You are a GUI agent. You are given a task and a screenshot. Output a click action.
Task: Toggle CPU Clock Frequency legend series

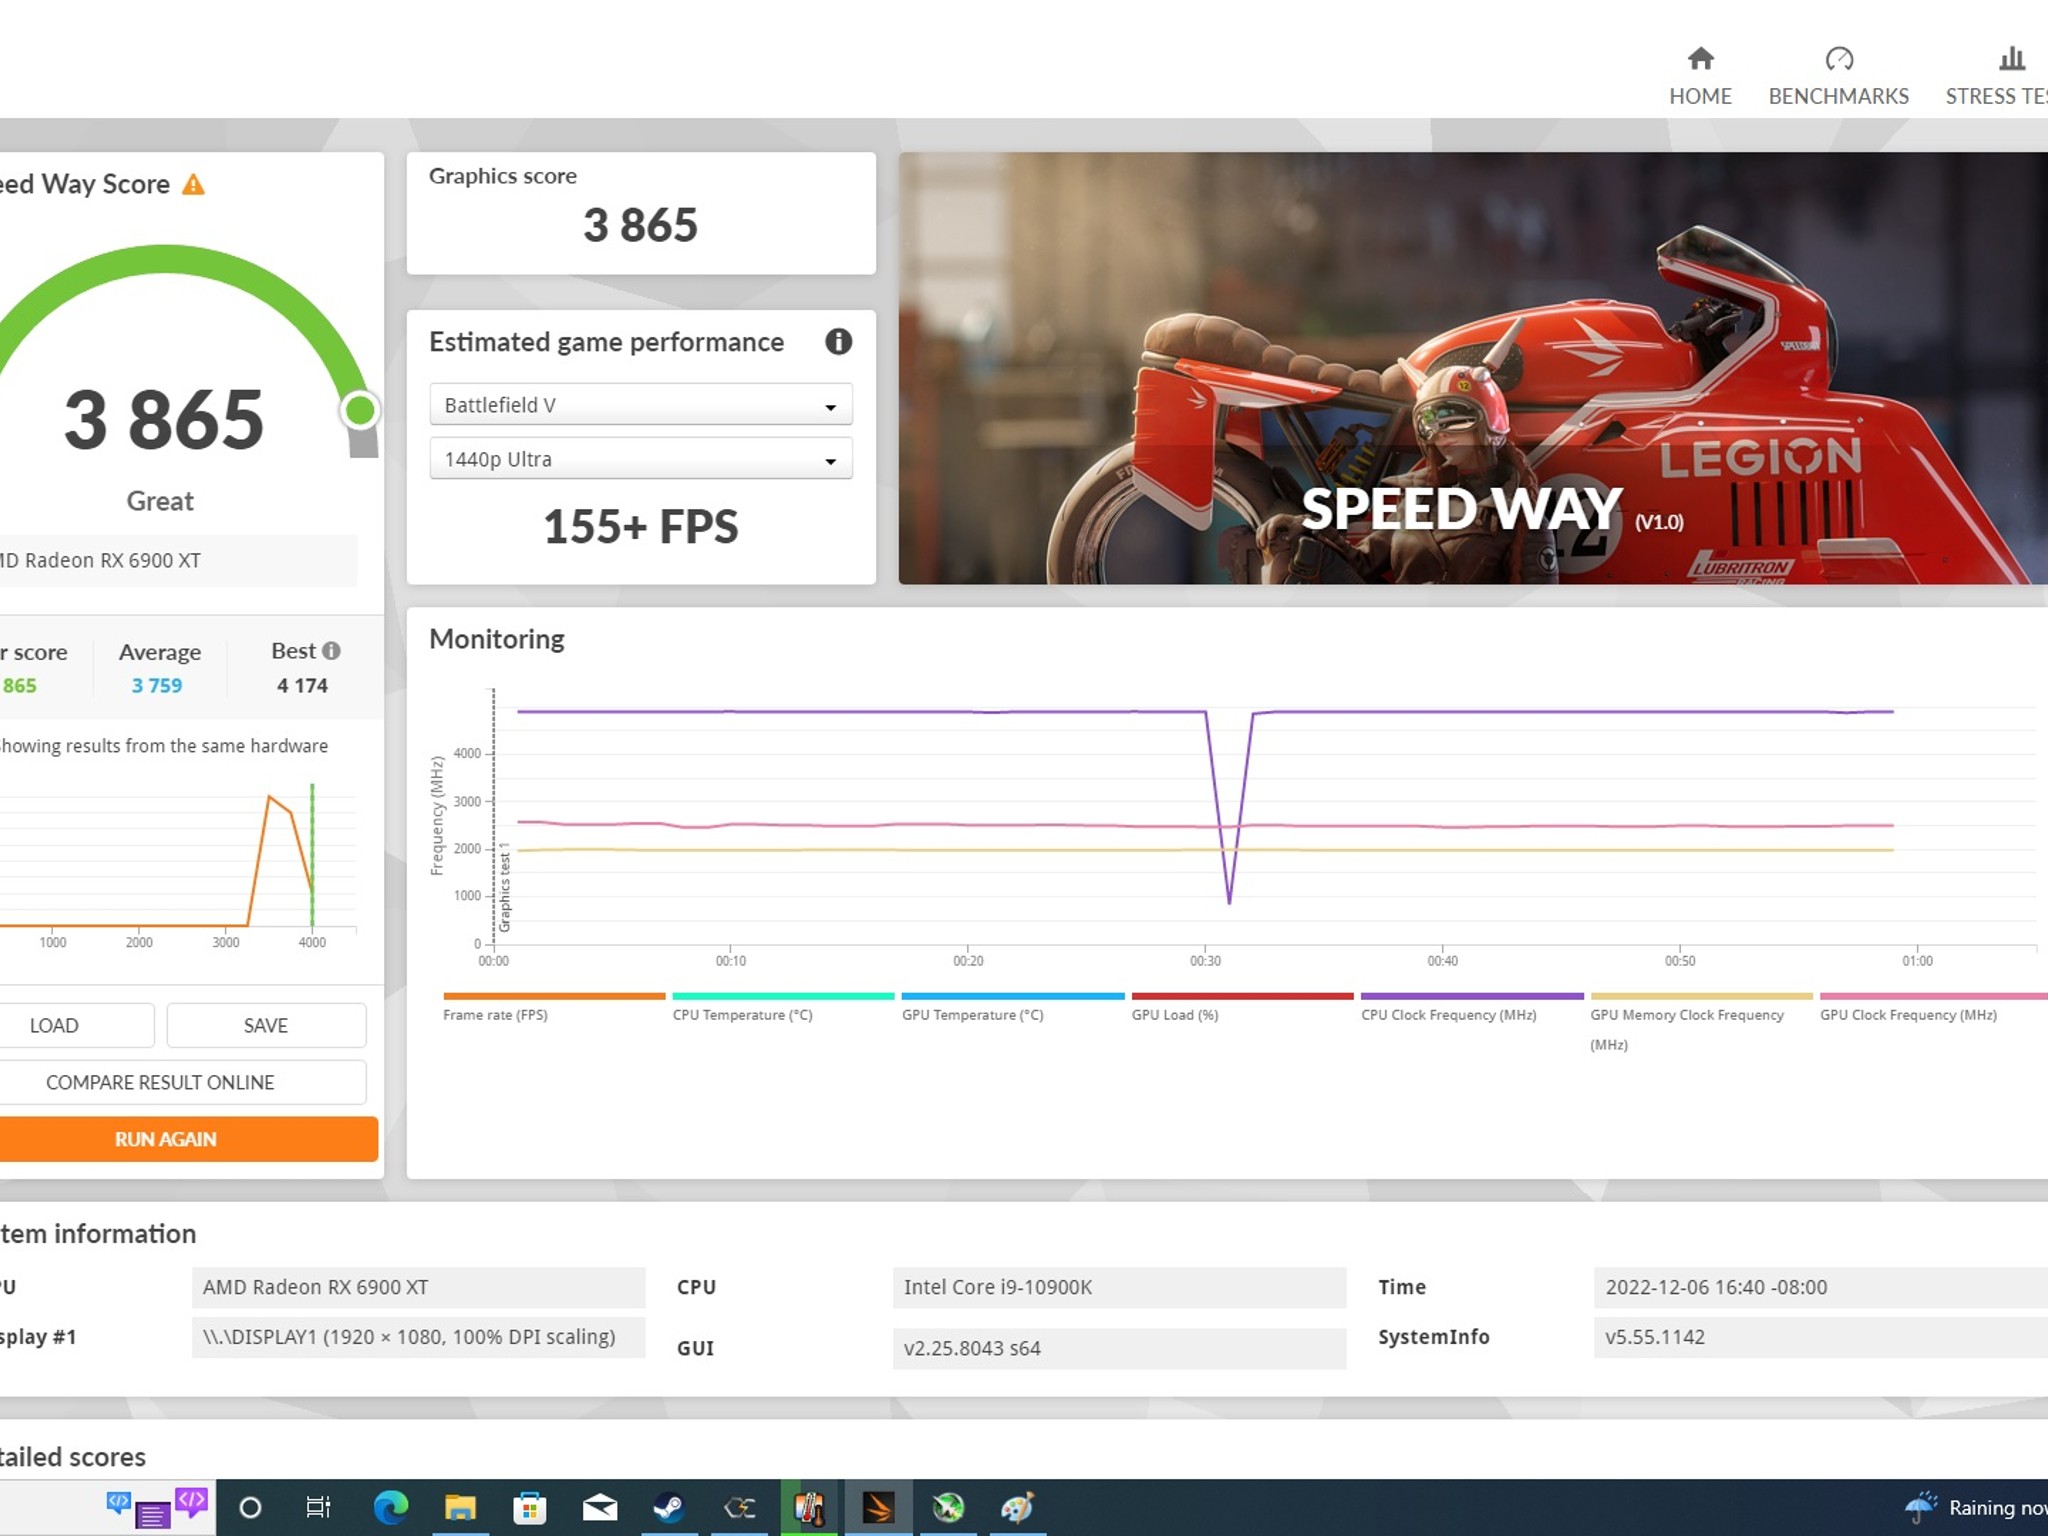point(1472,1008)
